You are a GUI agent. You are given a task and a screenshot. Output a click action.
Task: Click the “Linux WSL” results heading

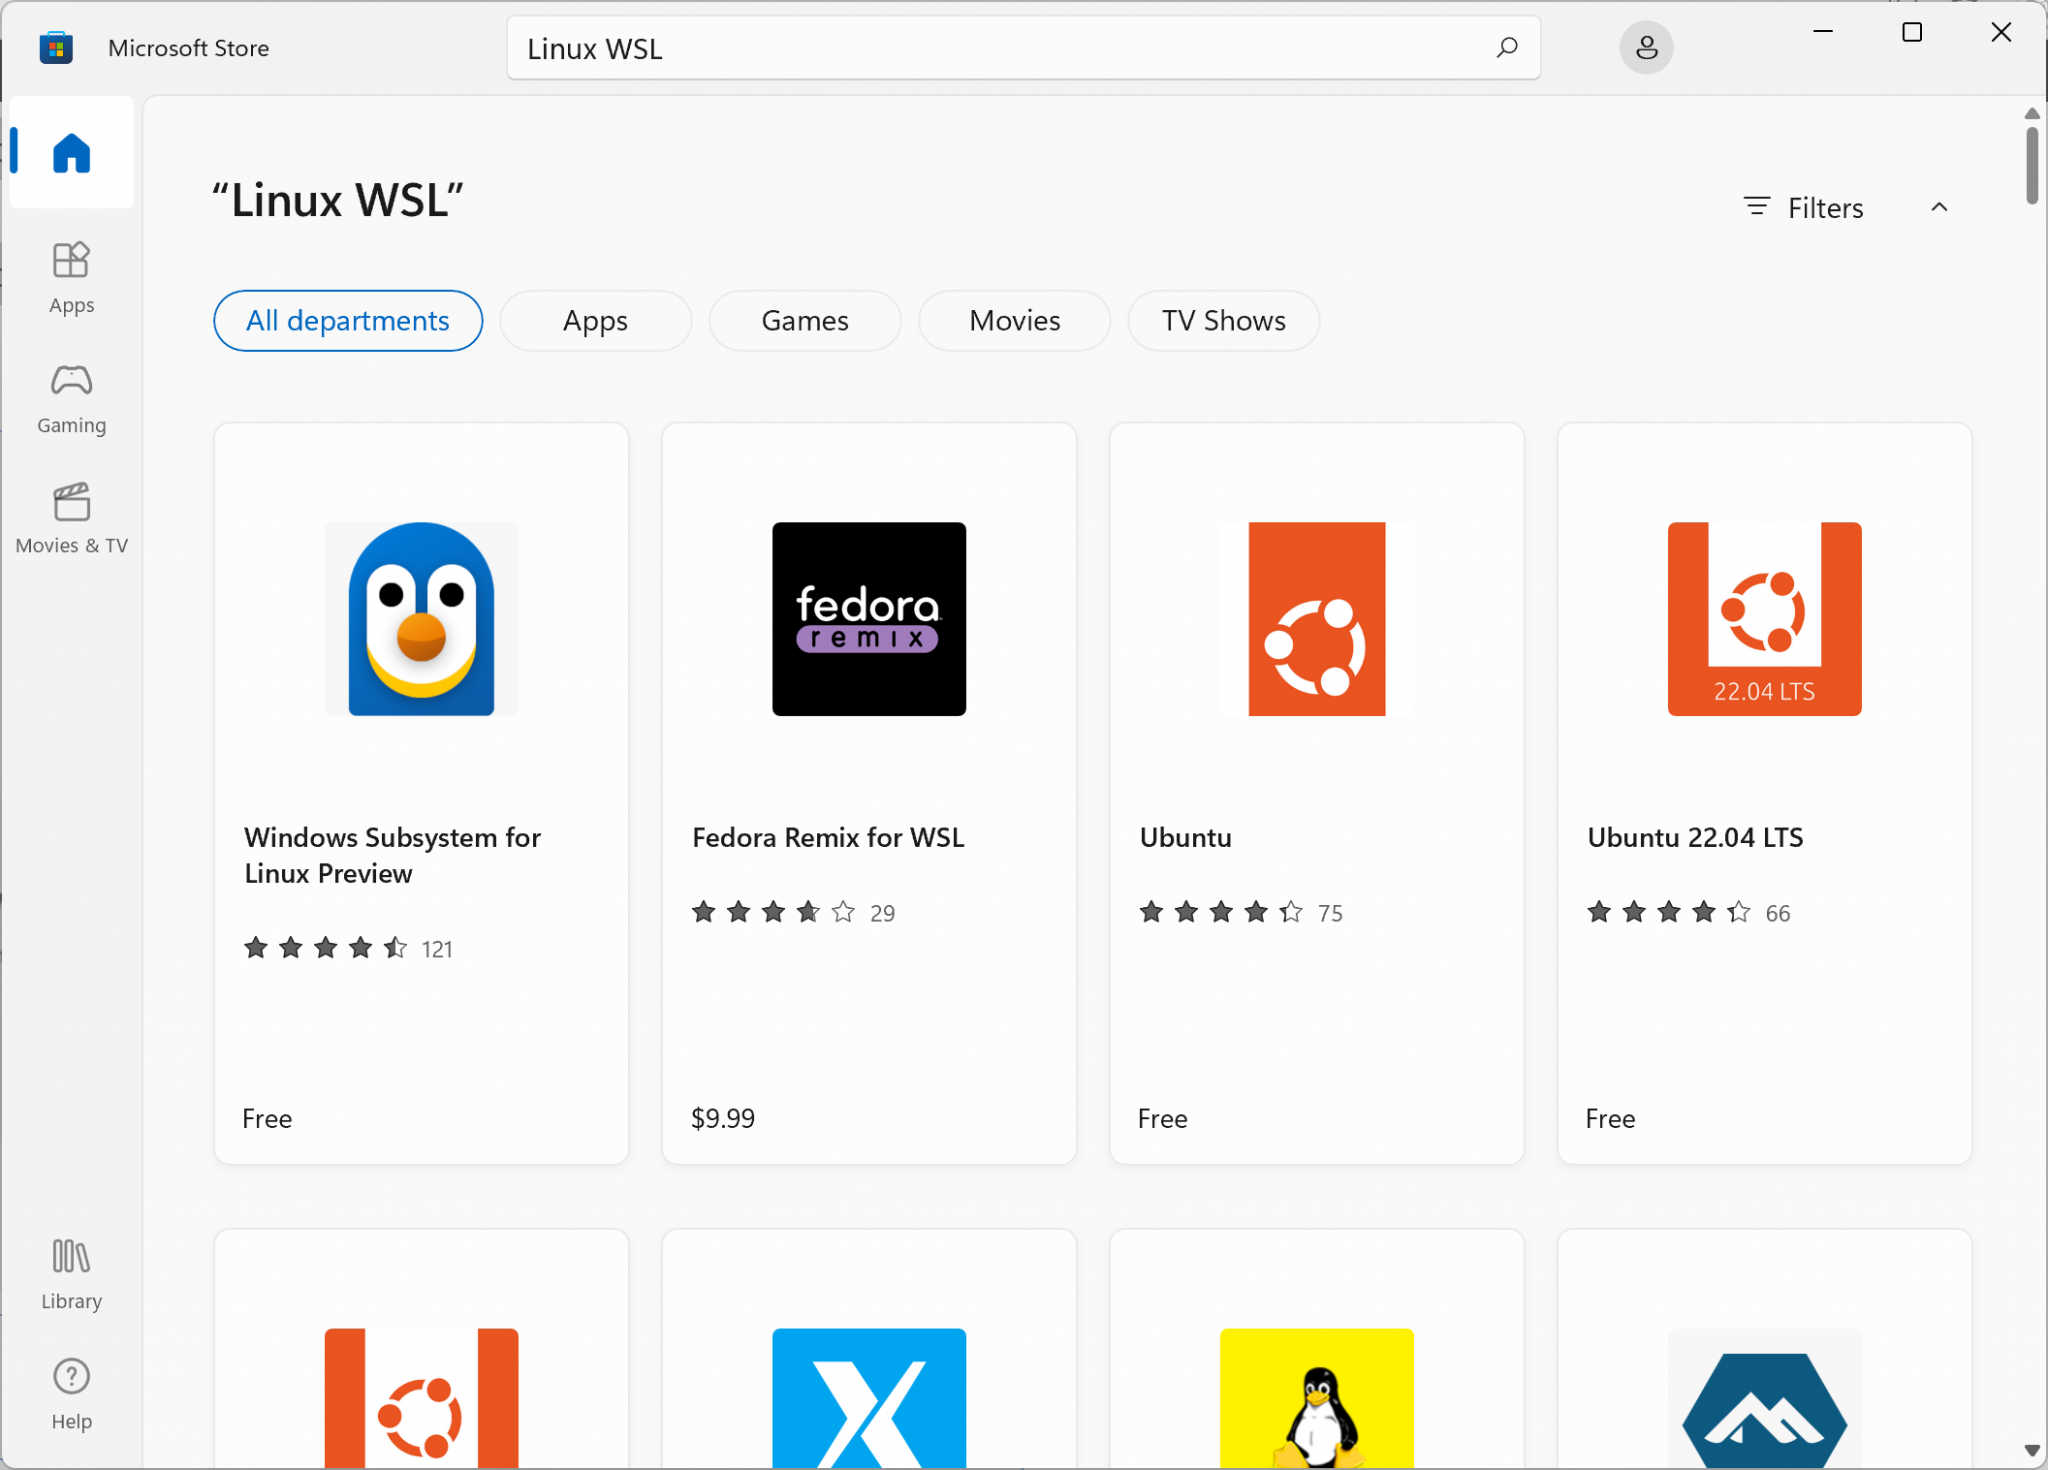point(337,200)
